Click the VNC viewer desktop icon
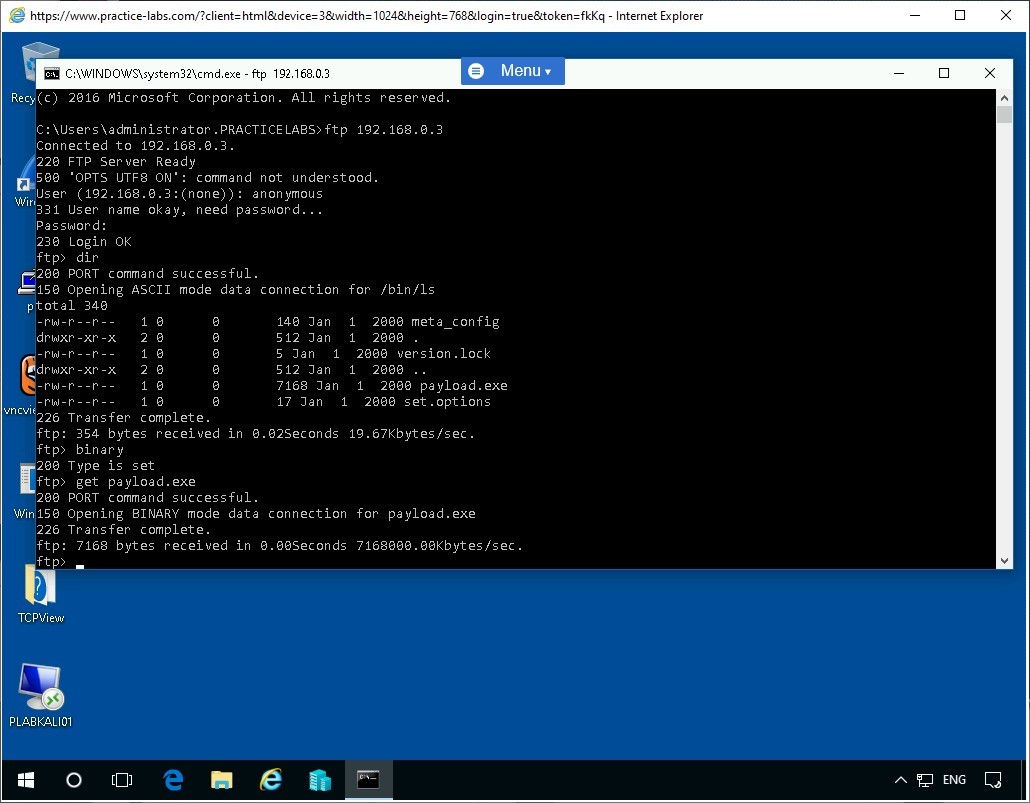 click(20, 384)
